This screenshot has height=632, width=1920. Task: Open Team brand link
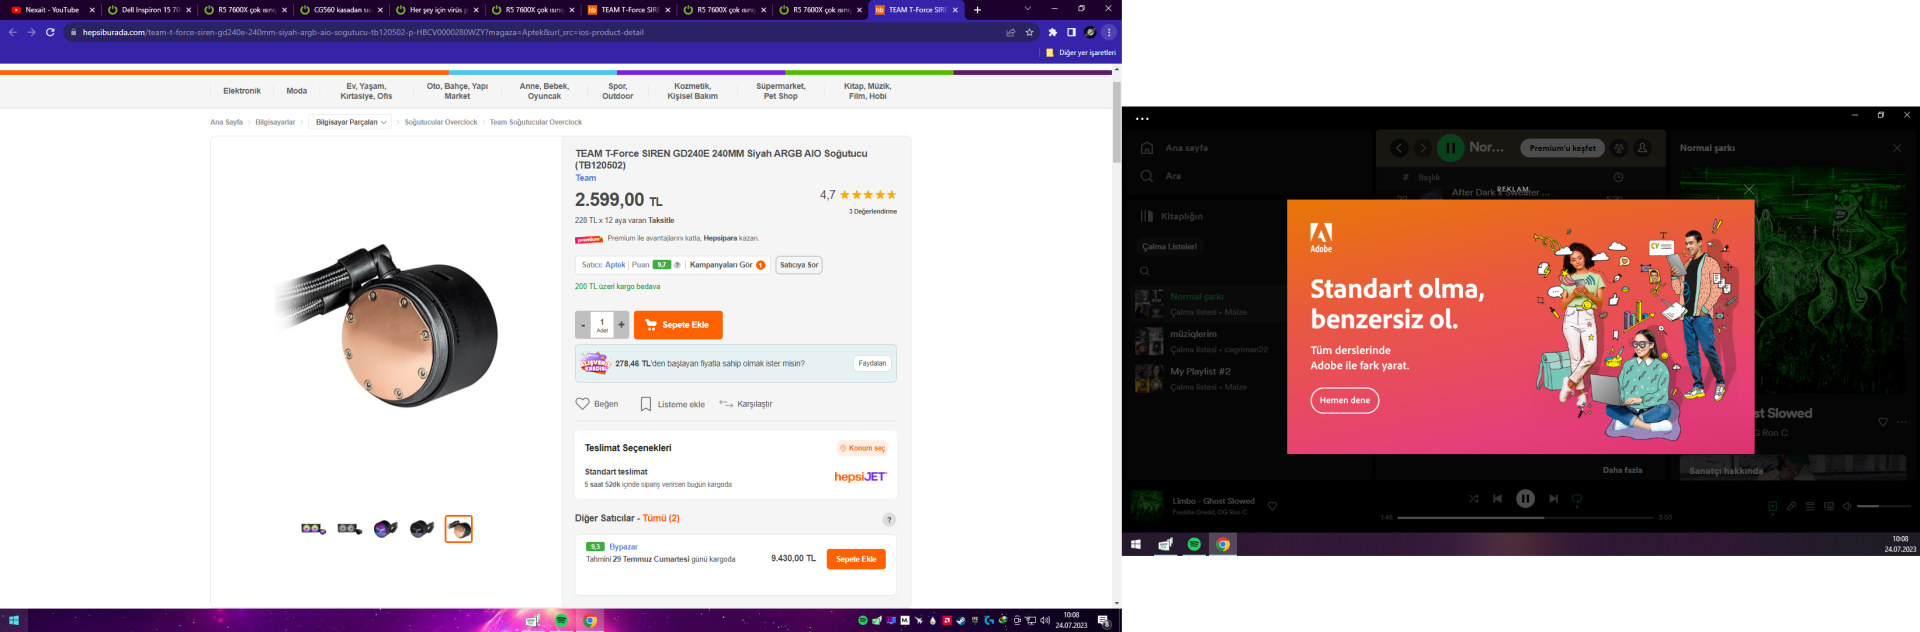point(585,178)
